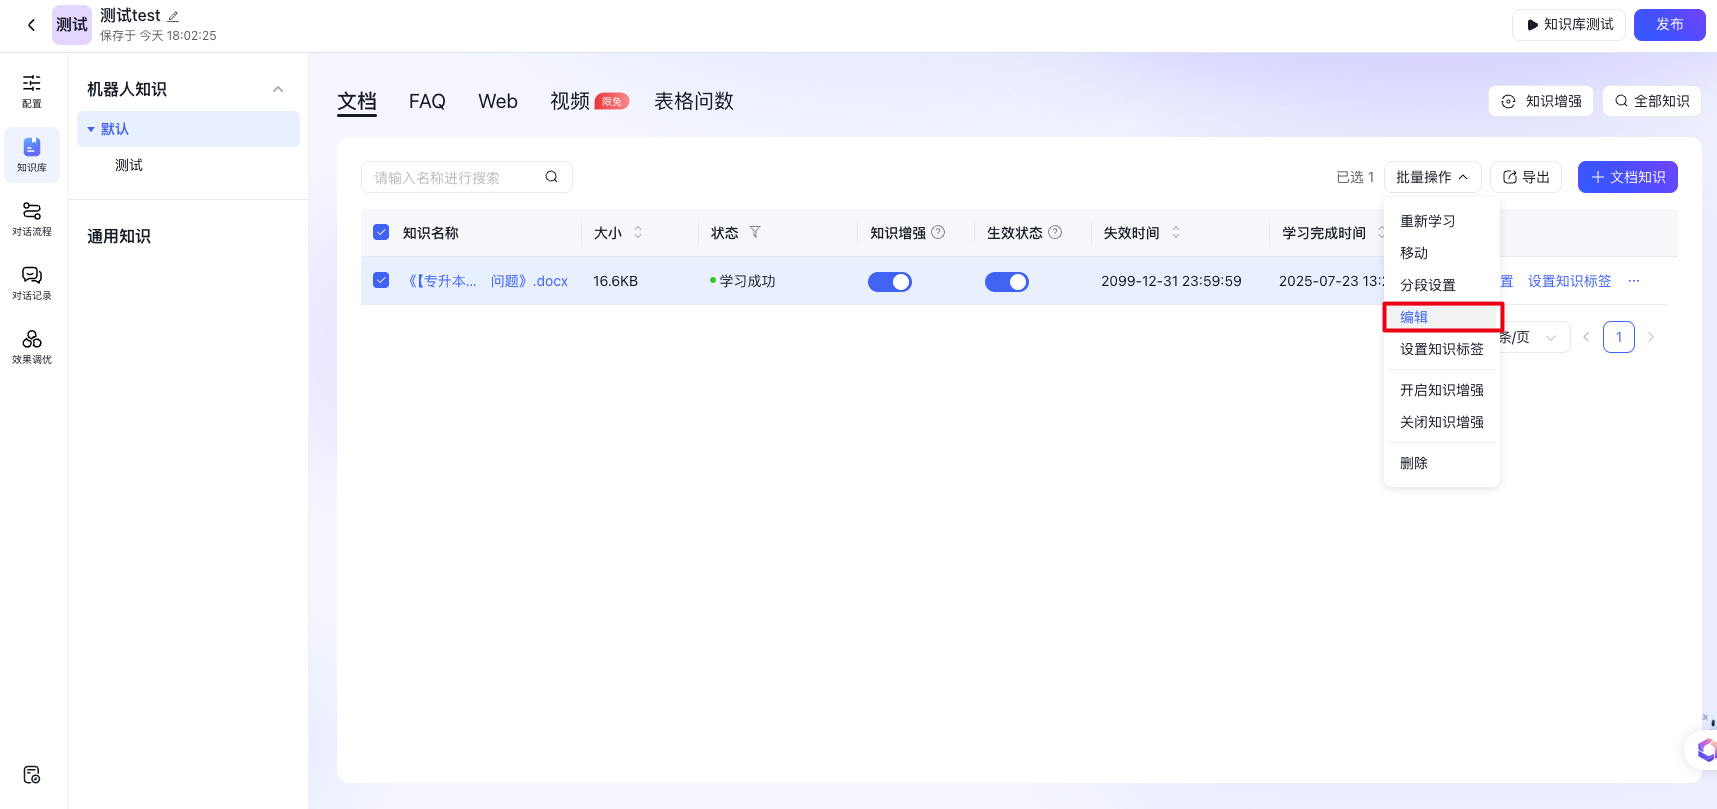Collapse the 机器人知识 section
The image size is (1717, 809).
click(x=278, y=89)
